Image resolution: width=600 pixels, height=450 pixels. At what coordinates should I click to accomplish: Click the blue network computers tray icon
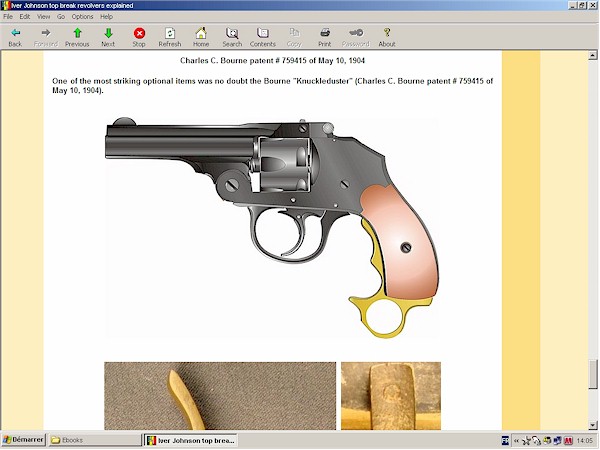[x=558, y=441]
